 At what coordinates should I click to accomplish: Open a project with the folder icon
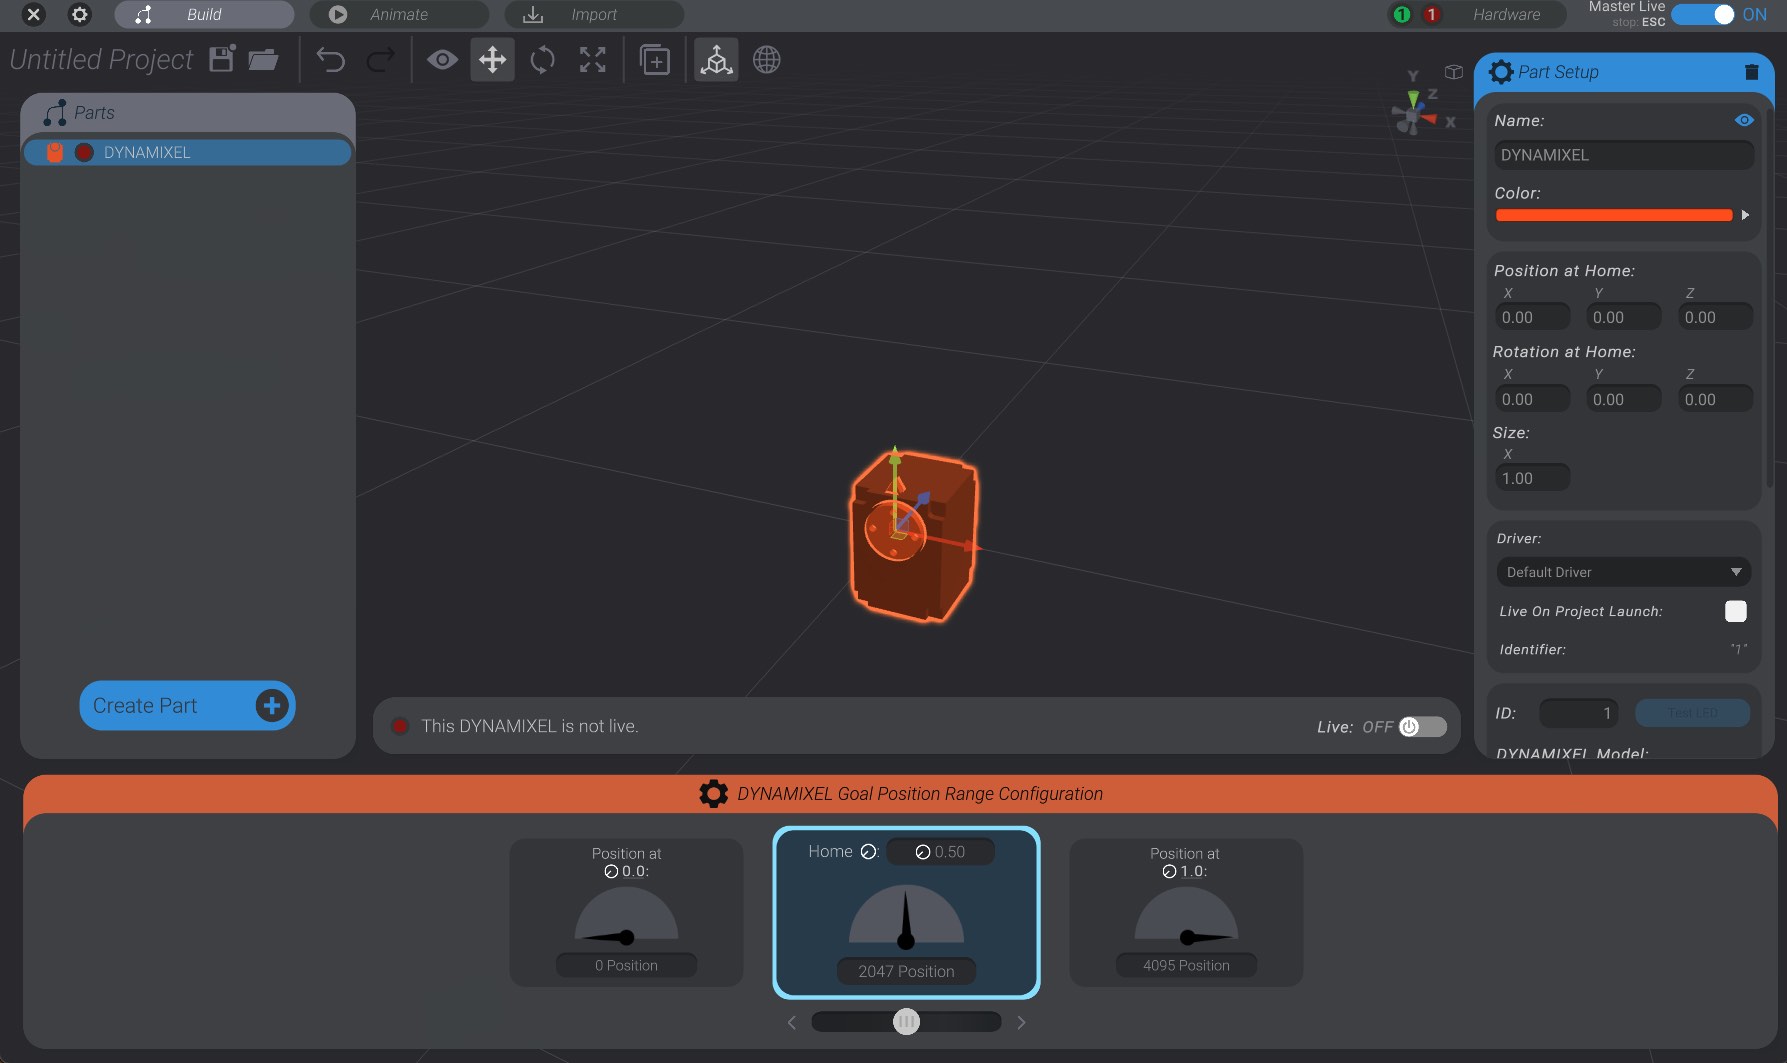click(261, 60)
